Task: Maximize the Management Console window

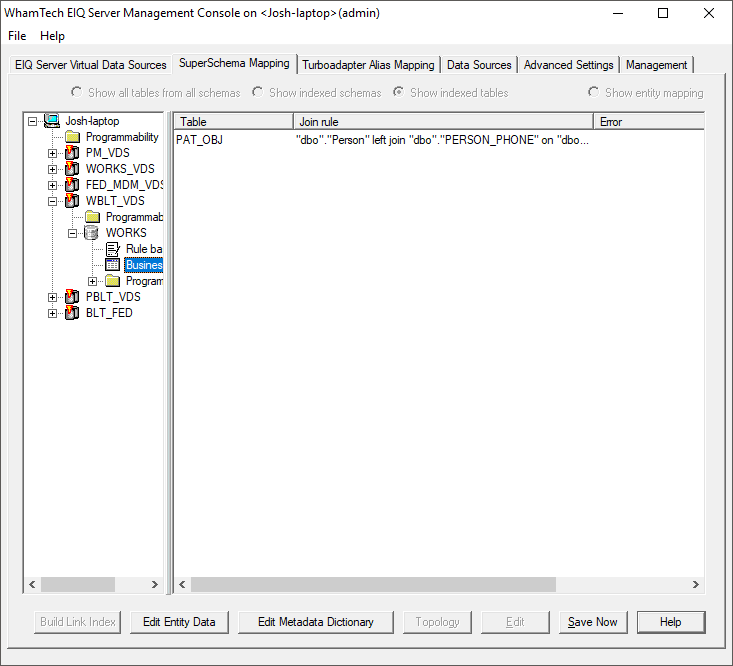Action: coord(663,13)
